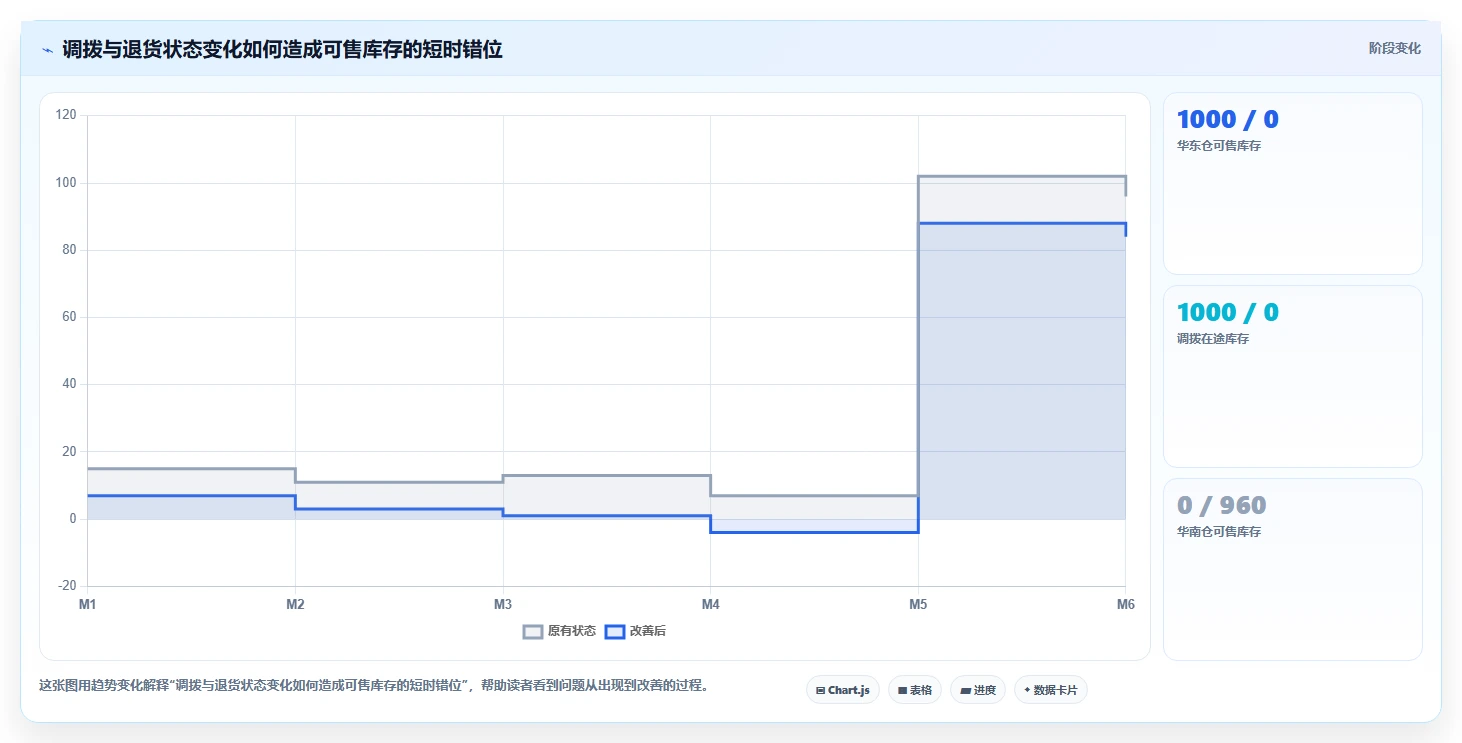The image size is (1462, 743).
Task: Select the 华南仓可售库存 card
Action: point(1292,569)
